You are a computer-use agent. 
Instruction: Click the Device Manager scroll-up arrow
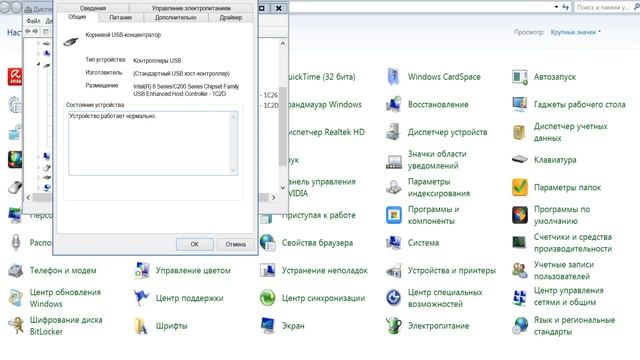pyautogui.click(x=283, y=43)
